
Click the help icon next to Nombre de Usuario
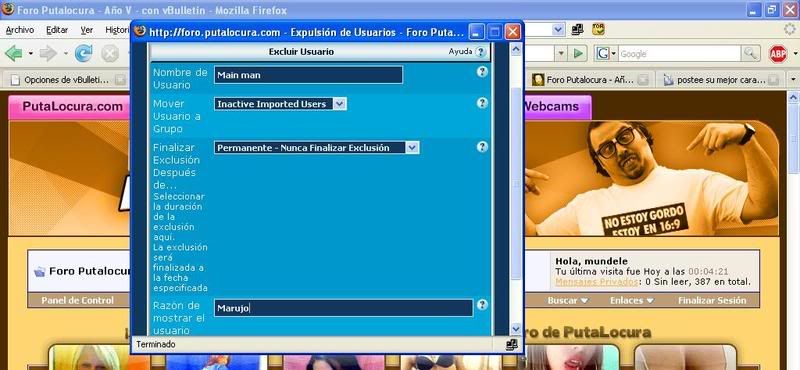point(482,72)
